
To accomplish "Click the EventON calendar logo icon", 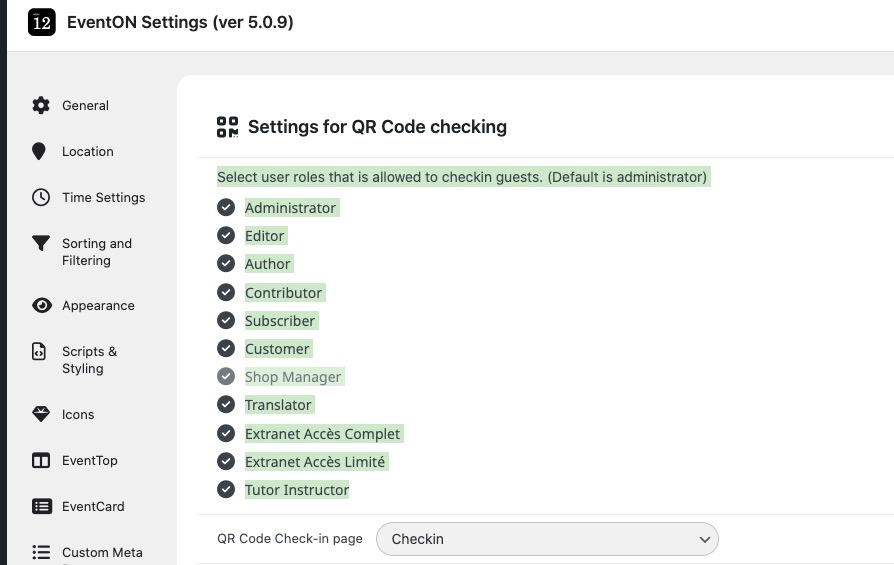I will pos(42,22).
